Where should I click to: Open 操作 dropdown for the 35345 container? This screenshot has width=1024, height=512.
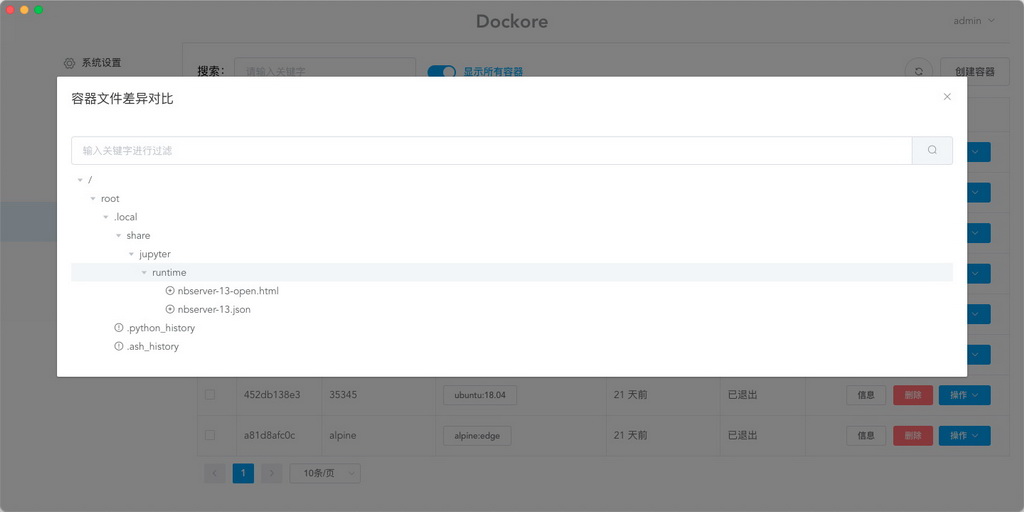click(965, 395)
